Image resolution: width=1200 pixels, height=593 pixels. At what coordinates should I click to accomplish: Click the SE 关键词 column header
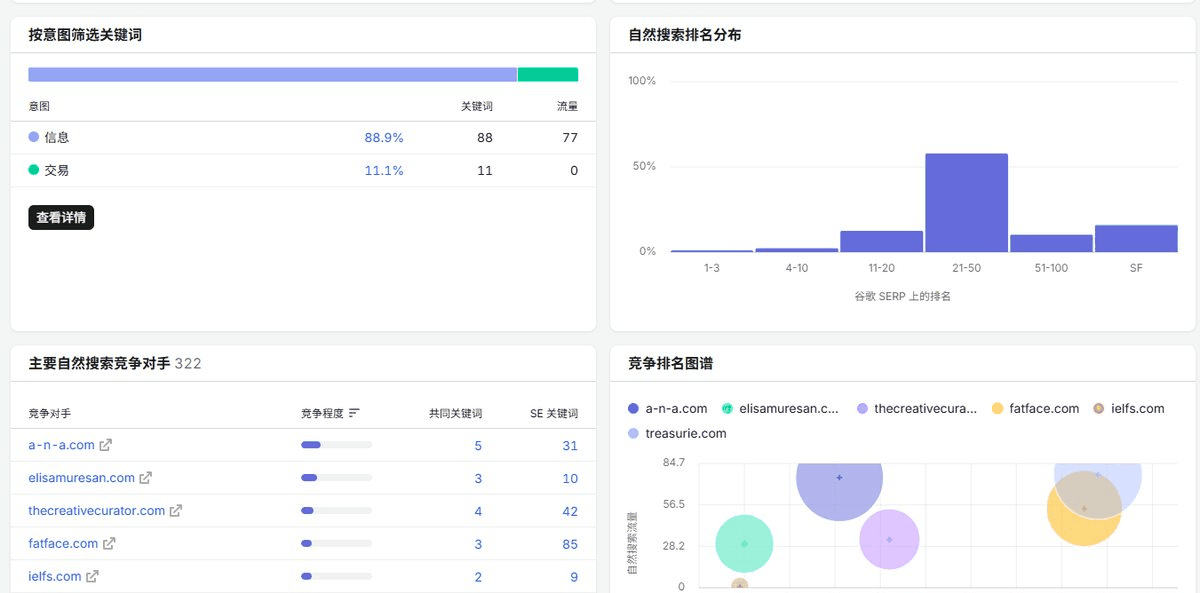(554, 413)
